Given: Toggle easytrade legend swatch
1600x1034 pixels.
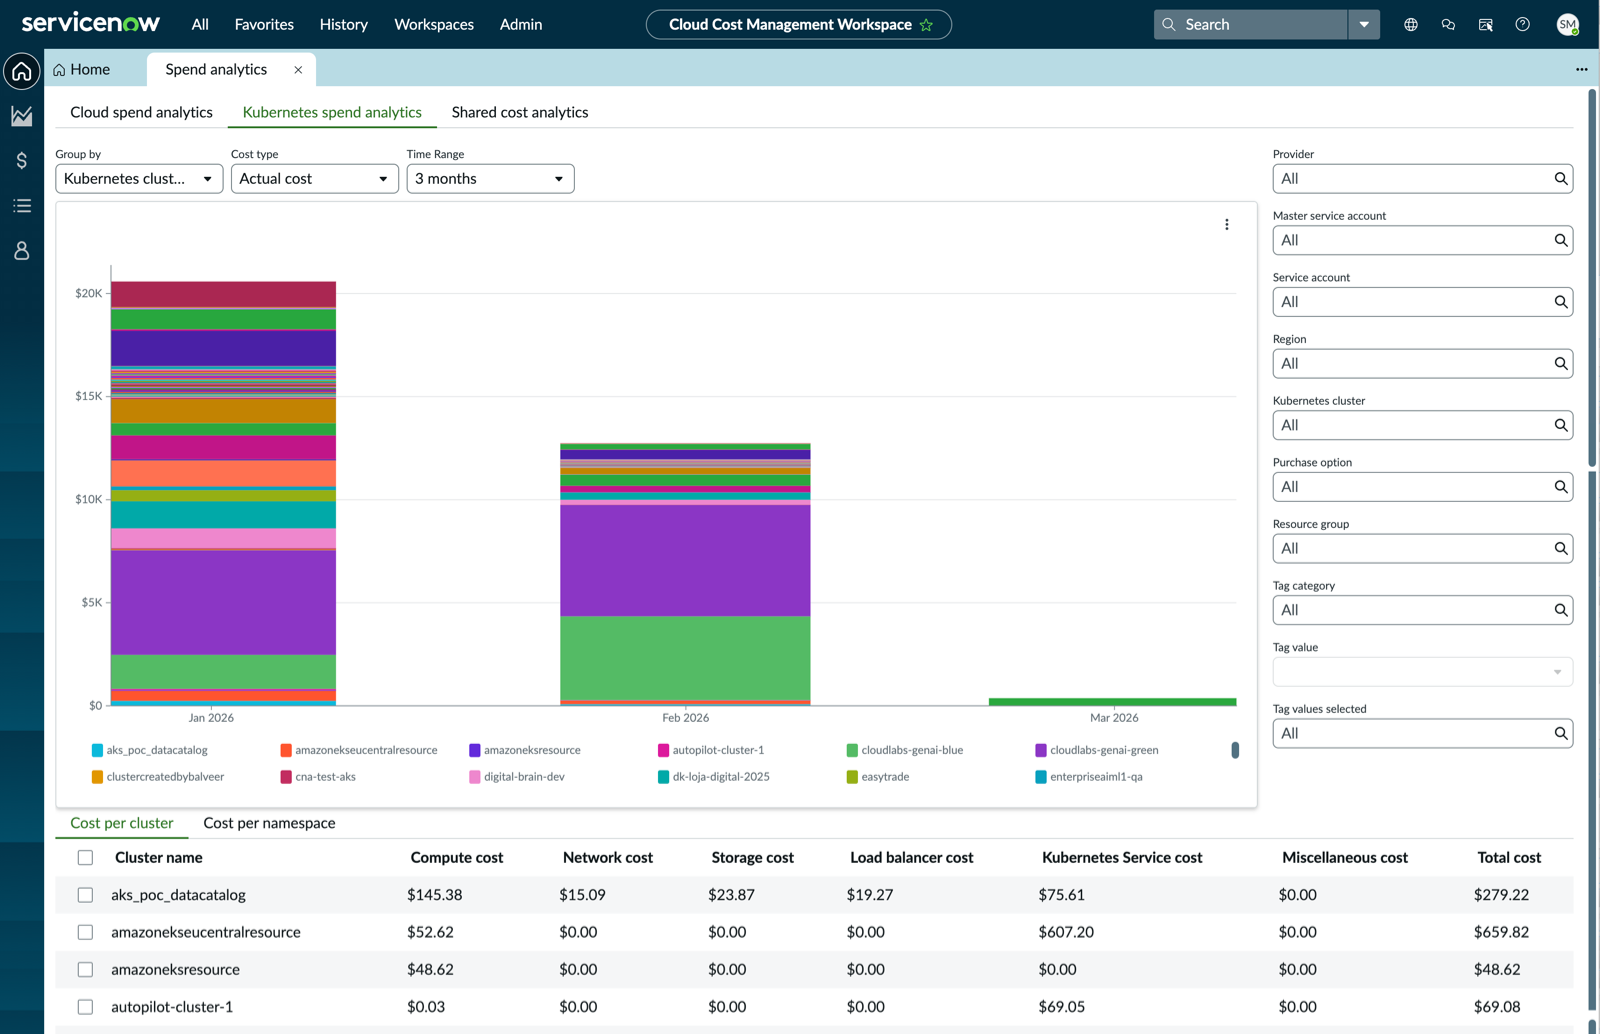Looking at the screenshot, I should [852, 777].
